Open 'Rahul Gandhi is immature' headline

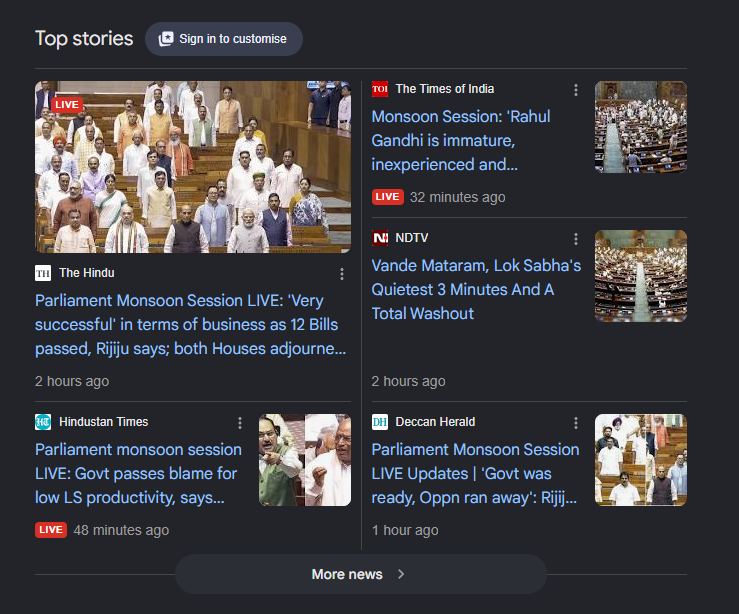pos(461,140)
